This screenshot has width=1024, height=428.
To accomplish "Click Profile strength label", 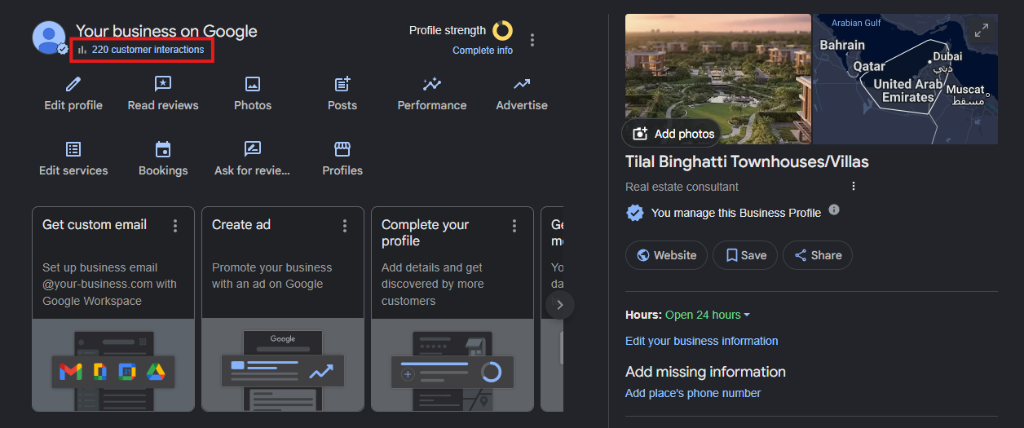I will coord(447,30).
